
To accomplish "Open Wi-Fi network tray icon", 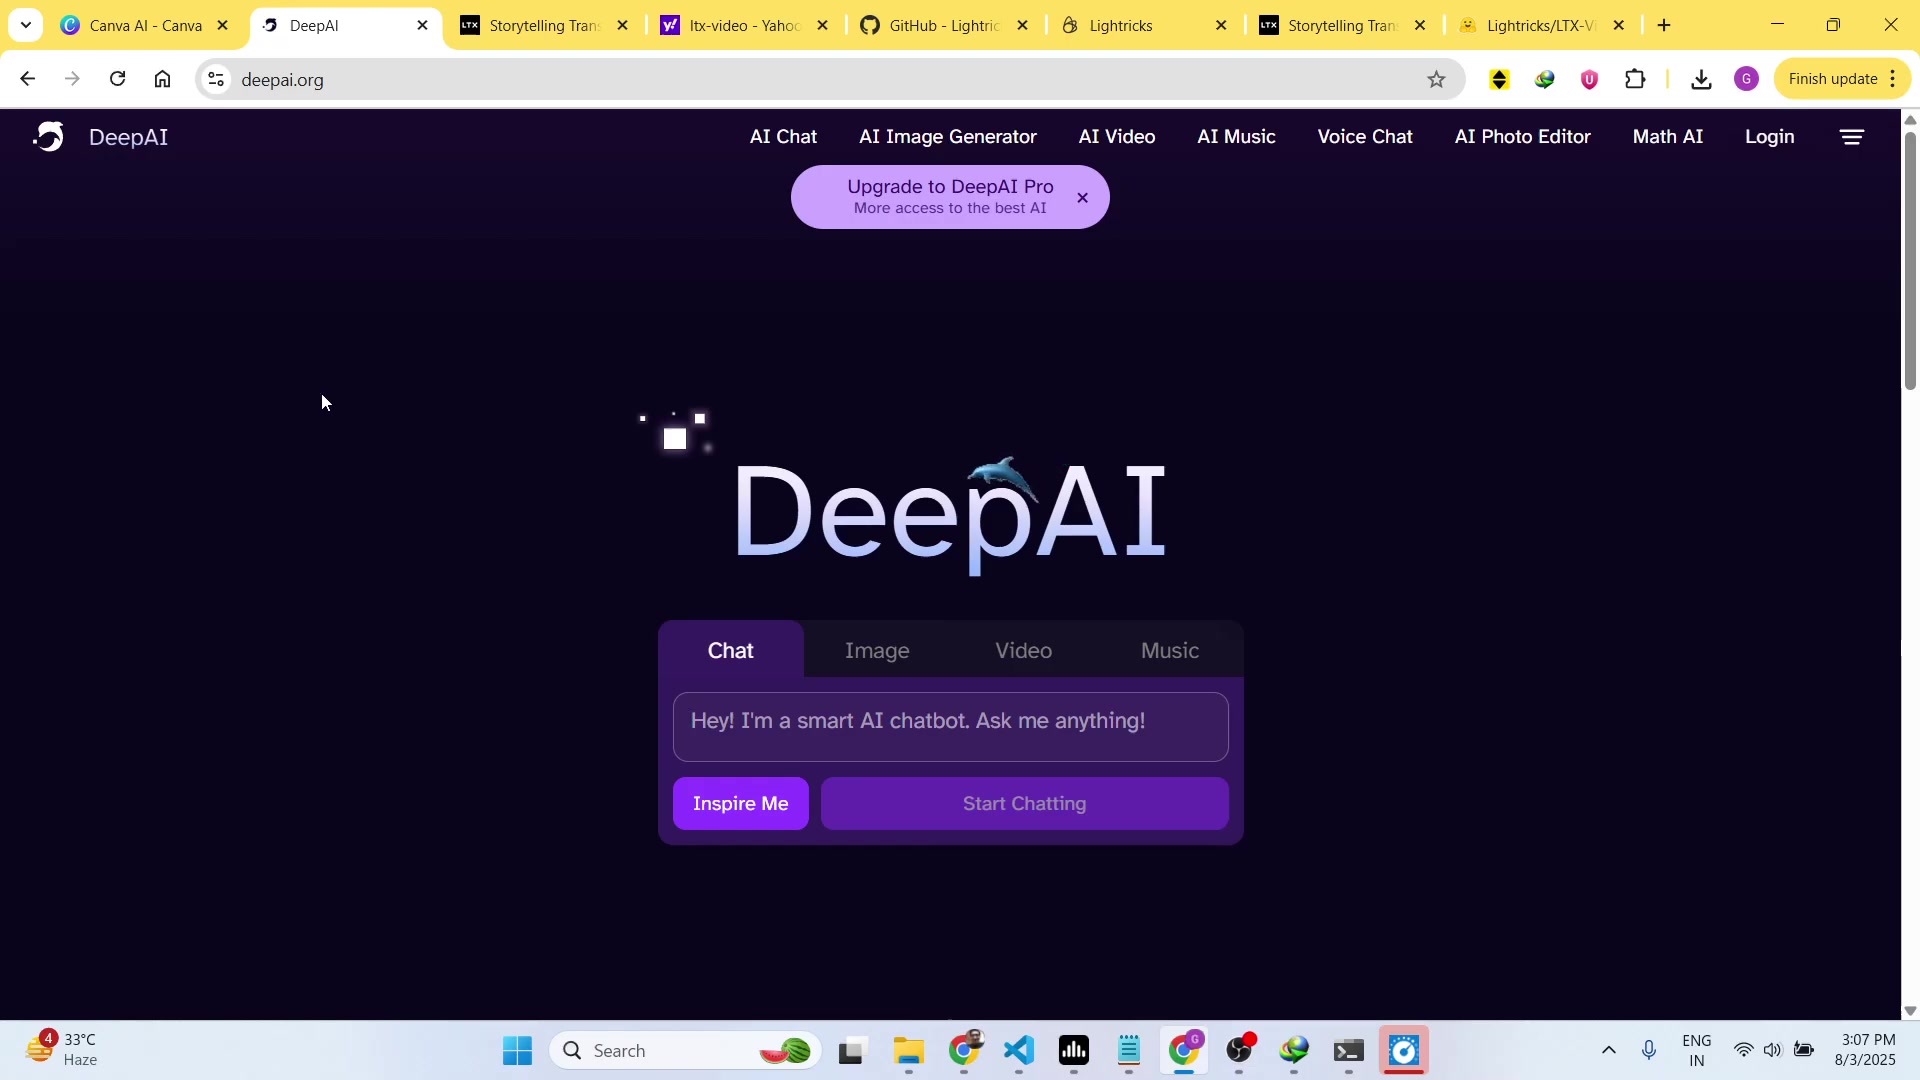I will tap(1743, 1050).
